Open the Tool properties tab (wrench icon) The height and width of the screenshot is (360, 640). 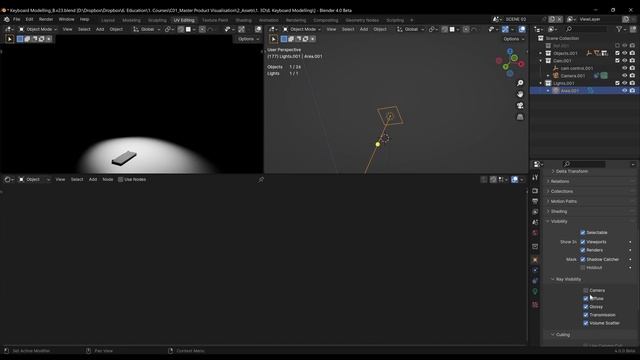[535, 178]
